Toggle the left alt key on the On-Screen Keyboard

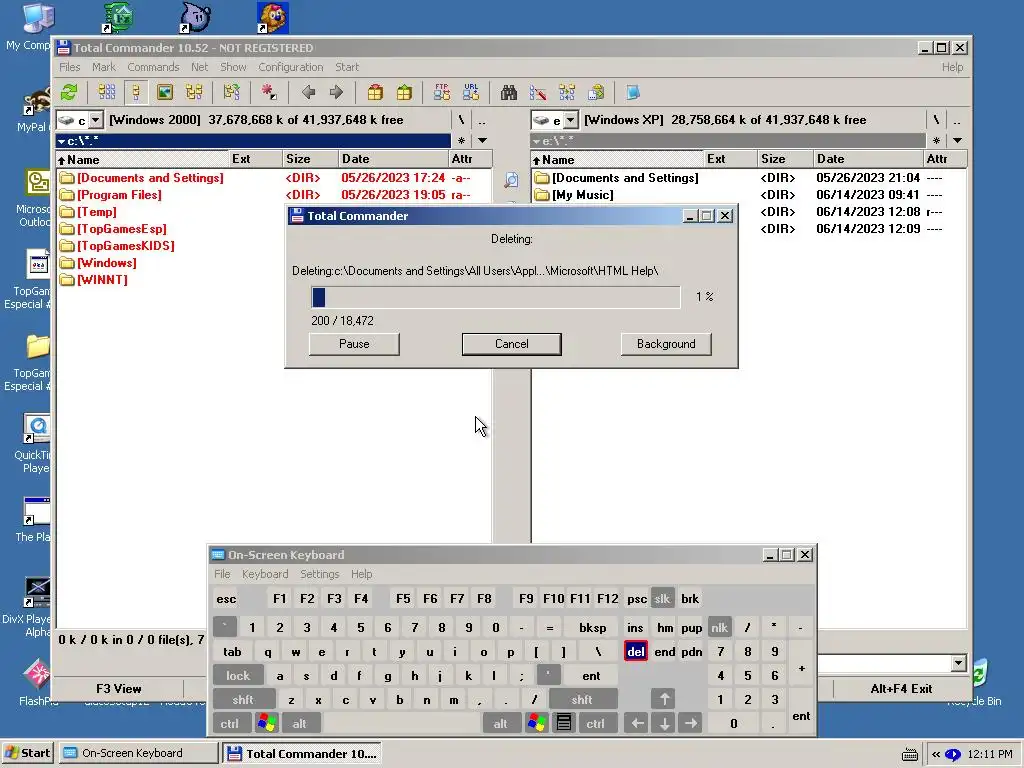pyautogui.click(x=300, y=723)
